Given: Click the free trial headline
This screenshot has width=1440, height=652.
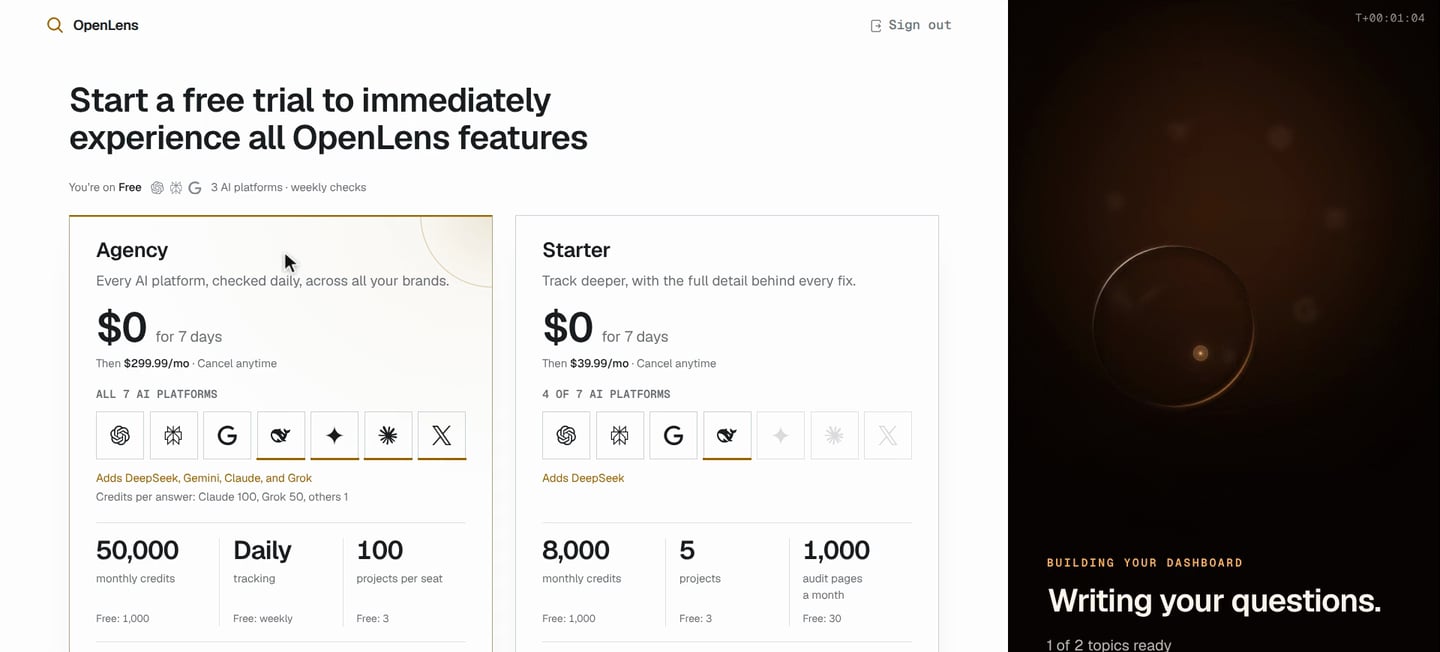Looking at the screenshot, I should [328, 118].
